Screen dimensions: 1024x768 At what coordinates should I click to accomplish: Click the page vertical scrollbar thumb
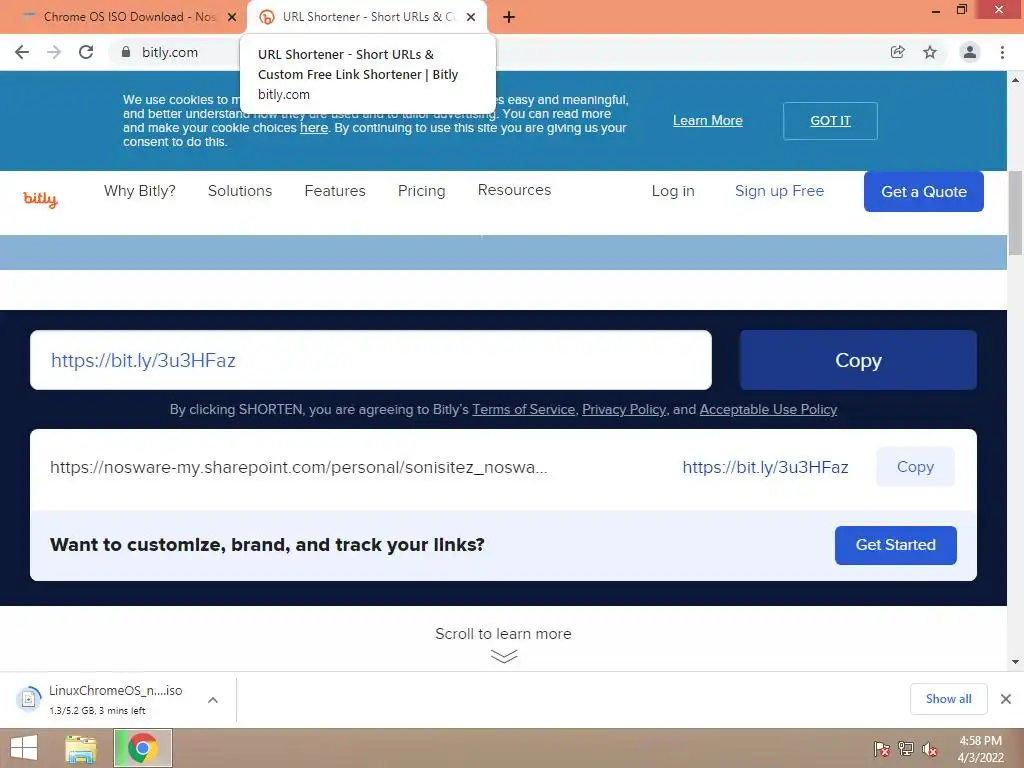(x=1015, y=213)
